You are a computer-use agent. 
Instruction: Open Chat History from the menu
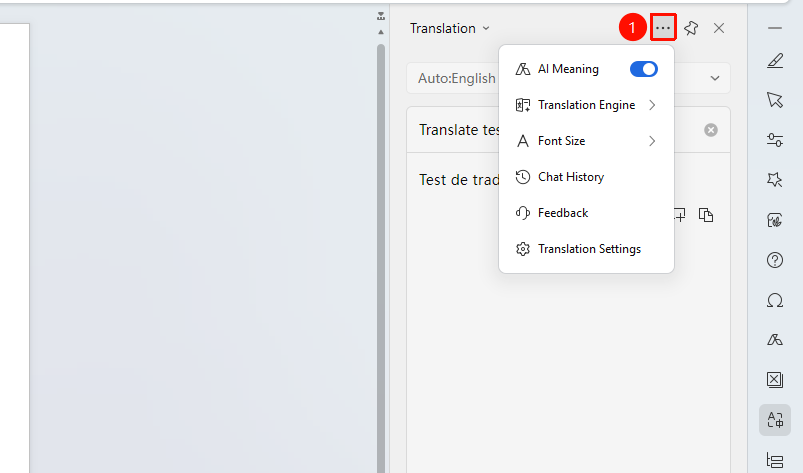[586, 177]
